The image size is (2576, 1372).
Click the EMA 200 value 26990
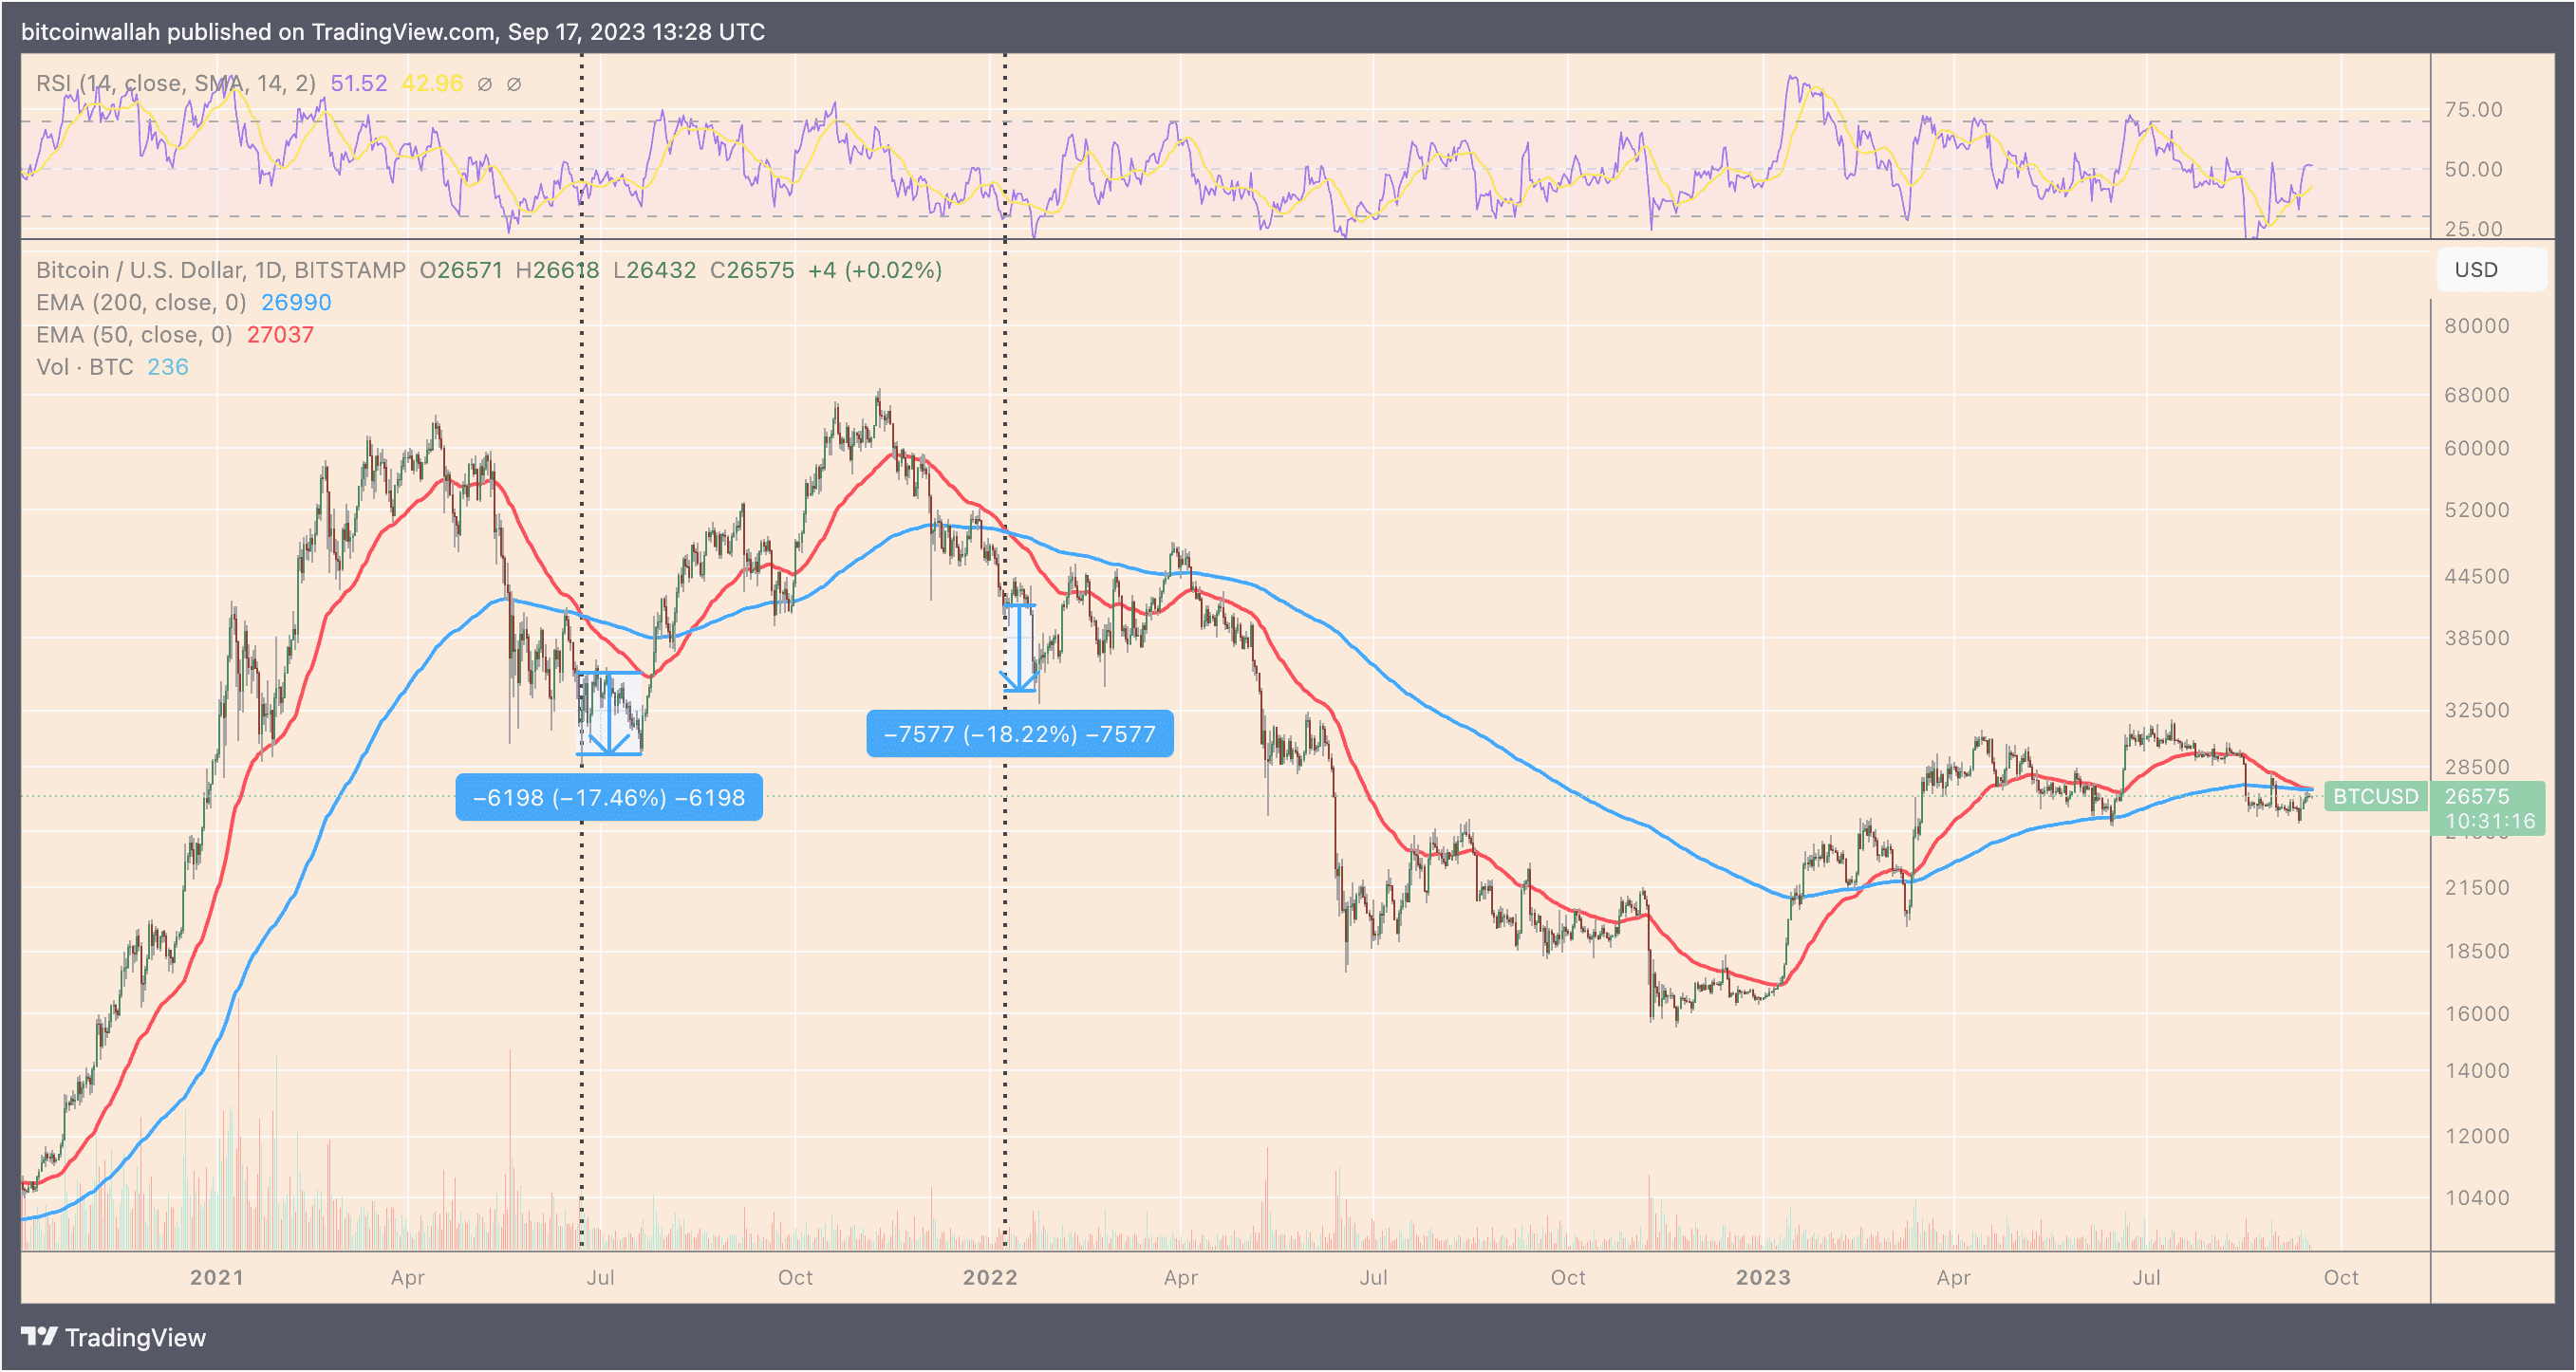(296, 302)
